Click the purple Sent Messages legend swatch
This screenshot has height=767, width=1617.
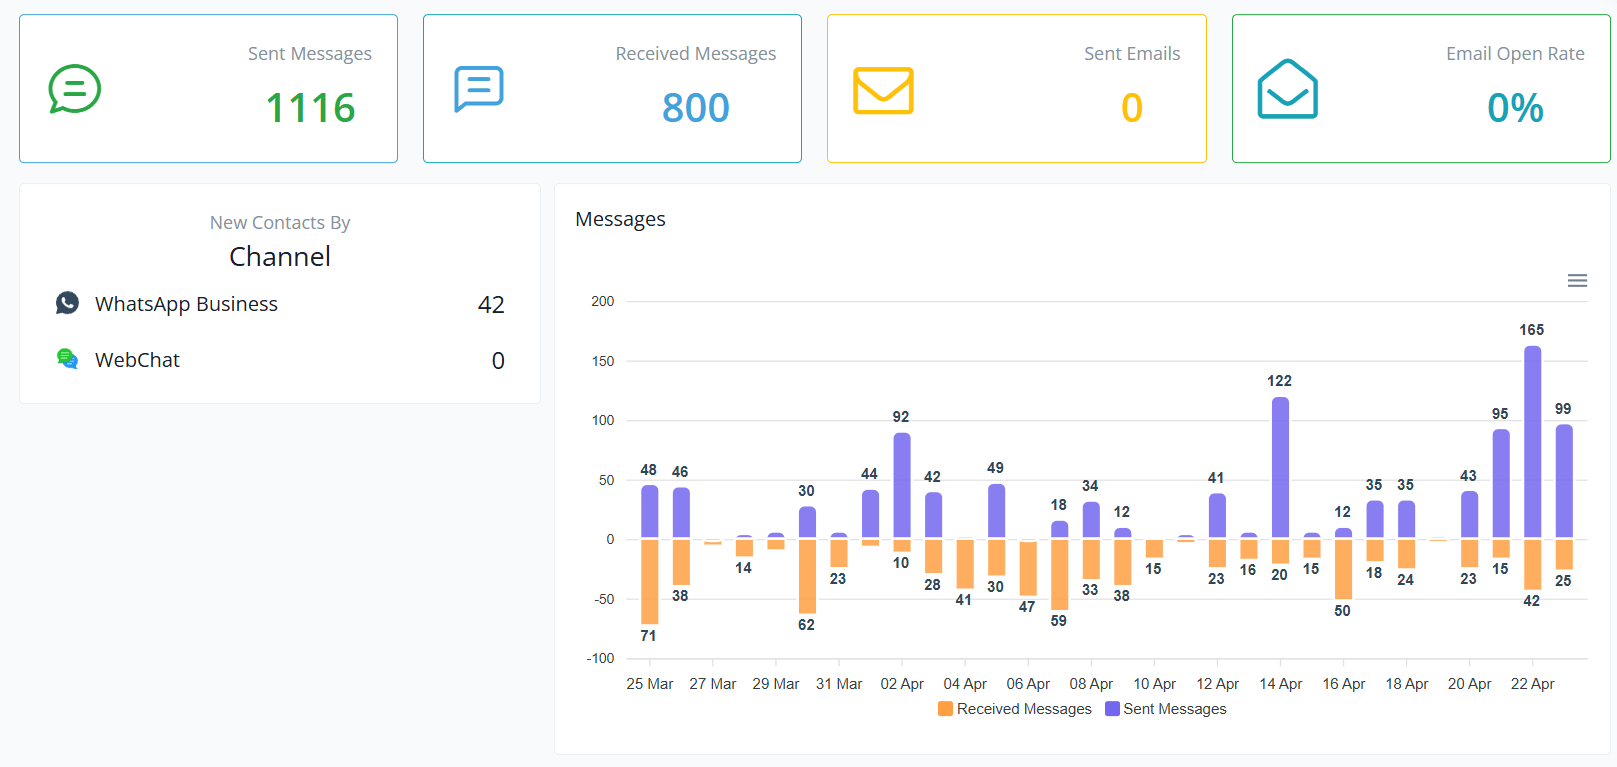1112,709
